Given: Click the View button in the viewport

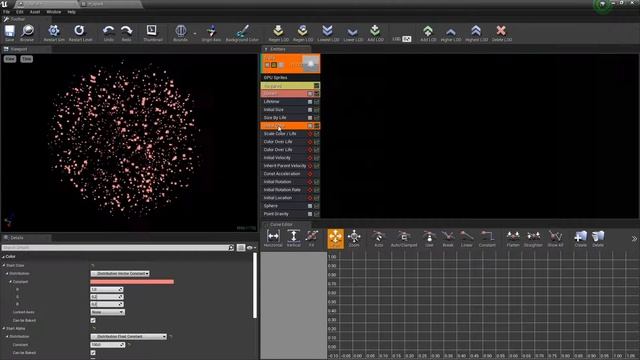Looking at the screenshot, I should (x=10, y=59).
